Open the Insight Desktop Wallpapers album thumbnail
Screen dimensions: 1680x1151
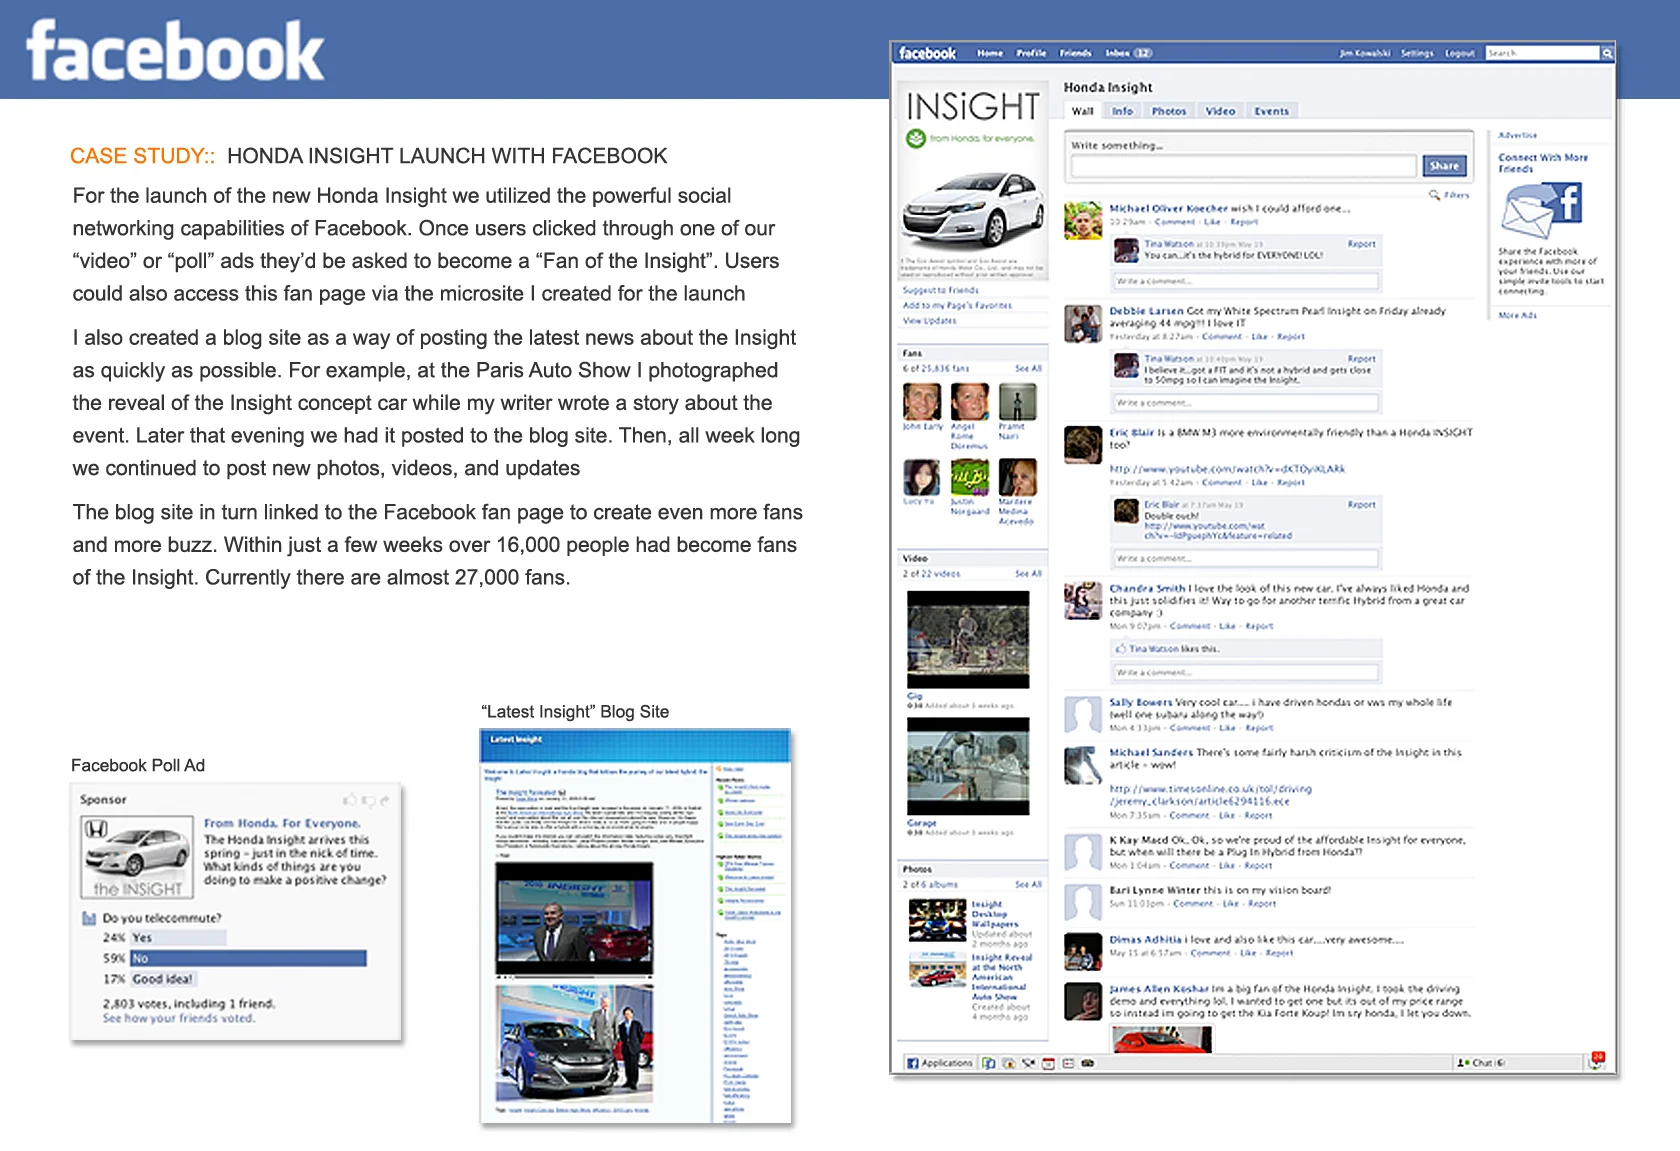tap(937, 920)
